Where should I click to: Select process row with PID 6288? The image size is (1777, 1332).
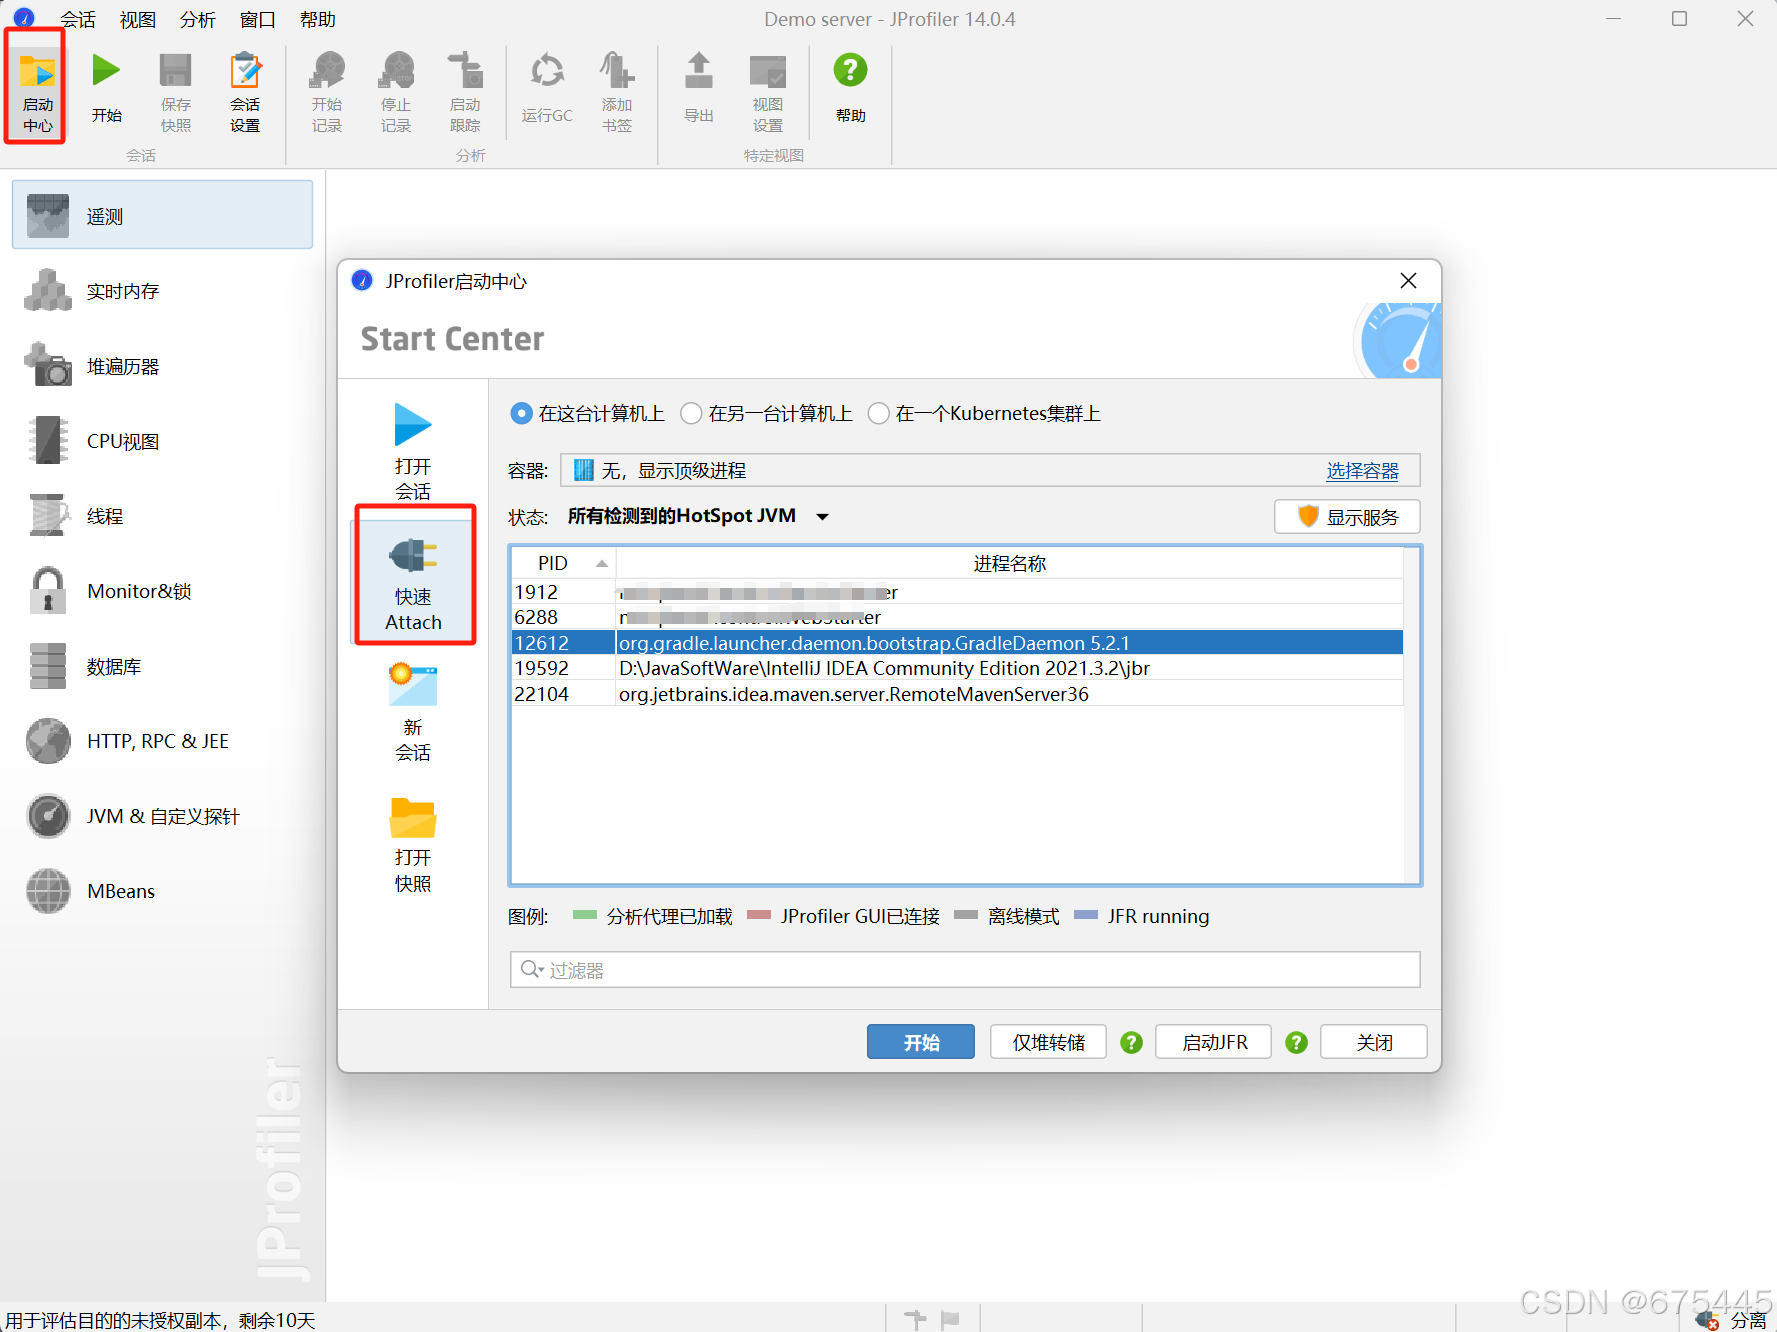click(958, 617)
